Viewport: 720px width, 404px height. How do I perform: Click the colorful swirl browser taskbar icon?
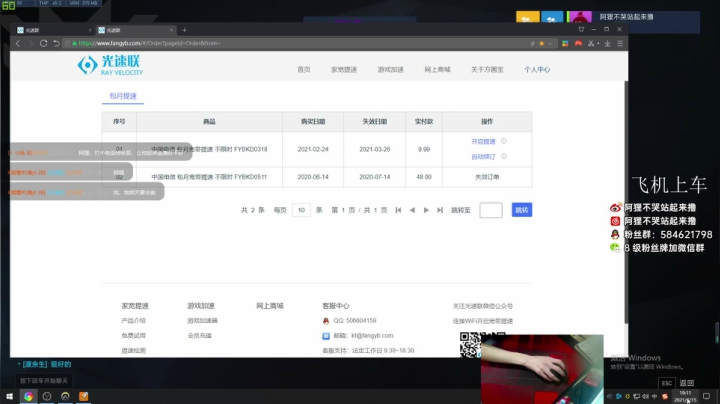pyautogui.click(x=28, y=396)
